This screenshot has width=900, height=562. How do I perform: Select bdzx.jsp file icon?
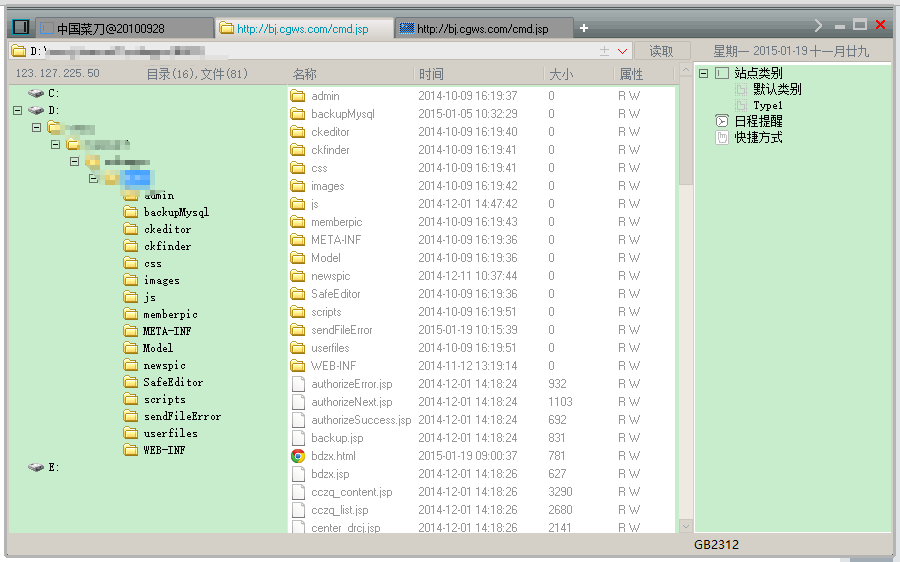pyautogui.click(x=298, y=474)
